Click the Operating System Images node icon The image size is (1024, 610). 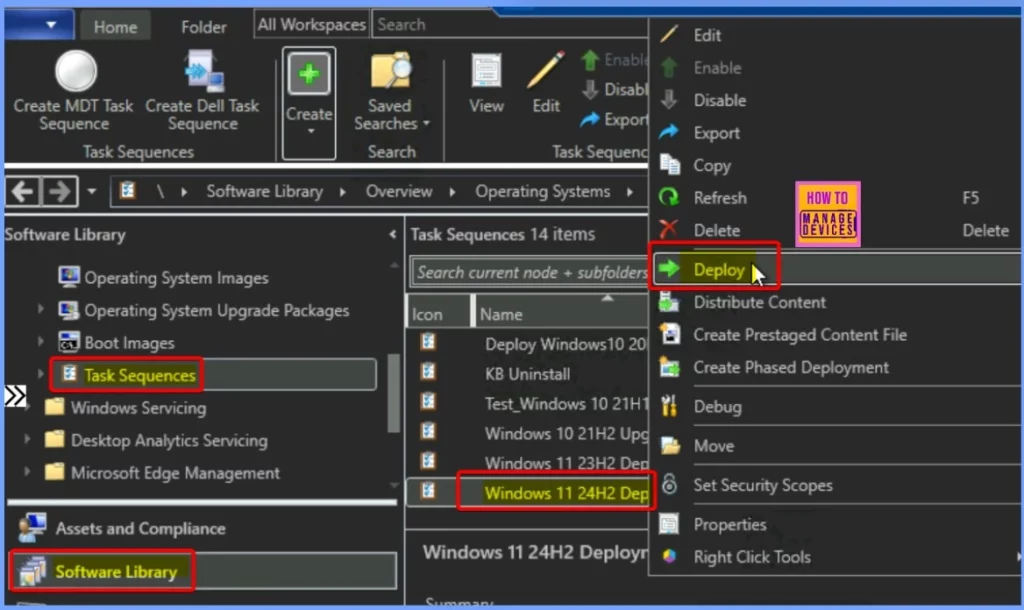69,277
